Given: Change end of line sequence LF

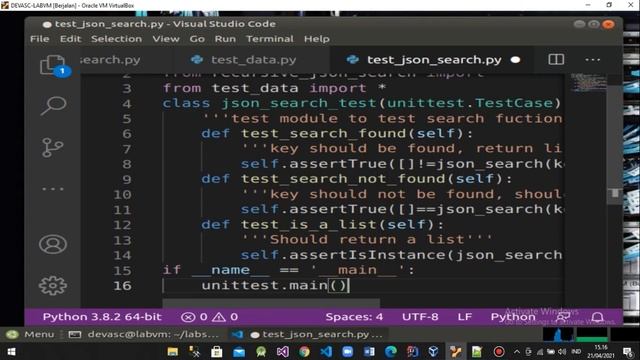Looking at the screenshot, I should click(x=464, y=317).
